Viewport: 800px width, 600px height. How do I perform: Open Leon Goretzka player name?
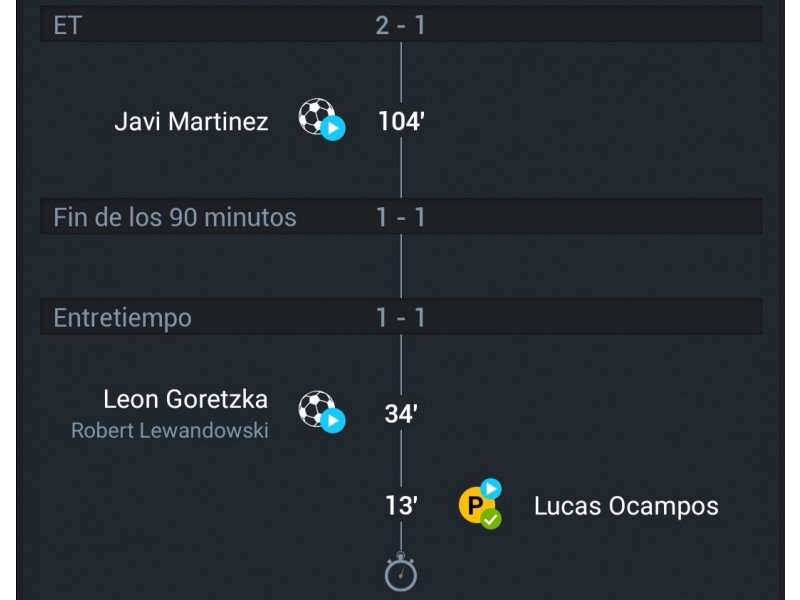tap(186, 399)
